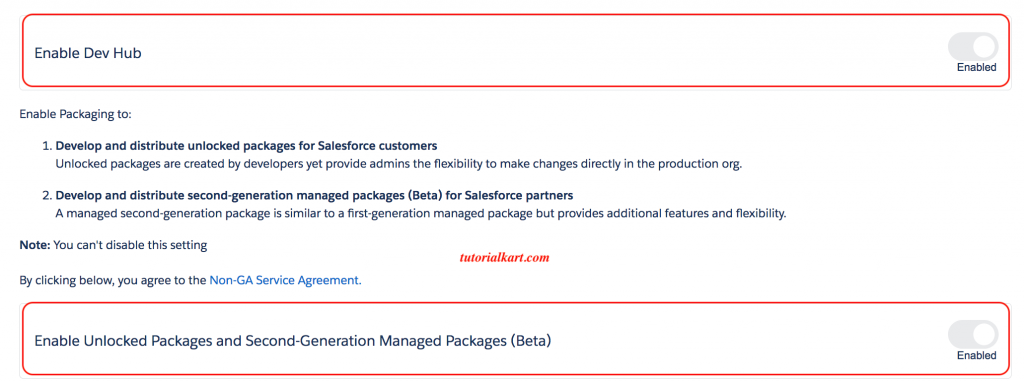Select the 'Enable Packaging to:' heading

76,115
